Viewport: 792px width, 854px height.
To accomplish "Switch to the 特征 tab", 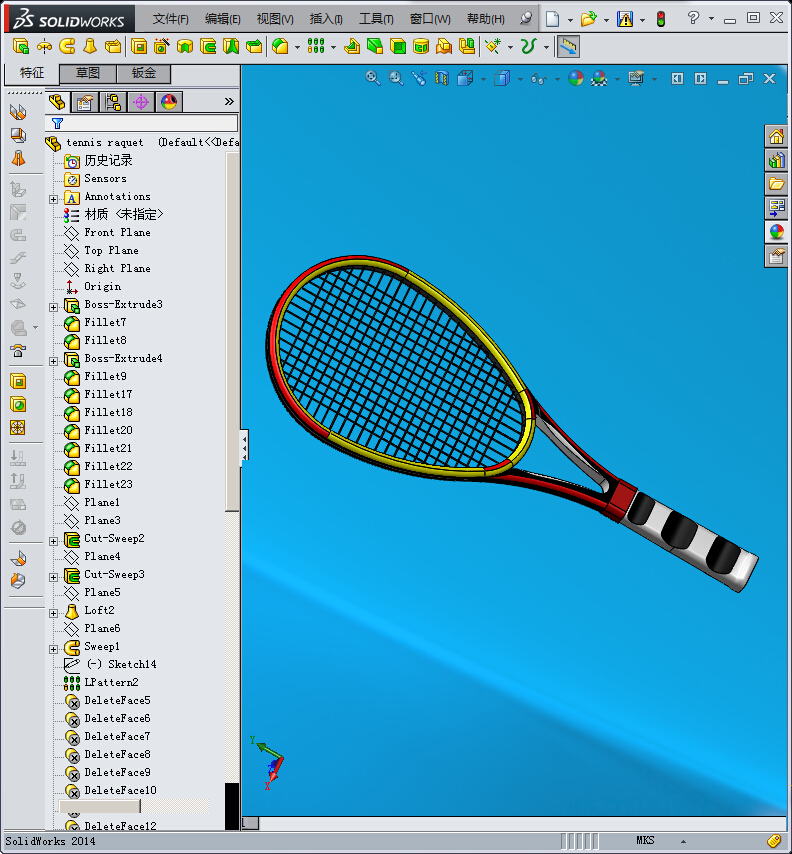I will (32, 73).
